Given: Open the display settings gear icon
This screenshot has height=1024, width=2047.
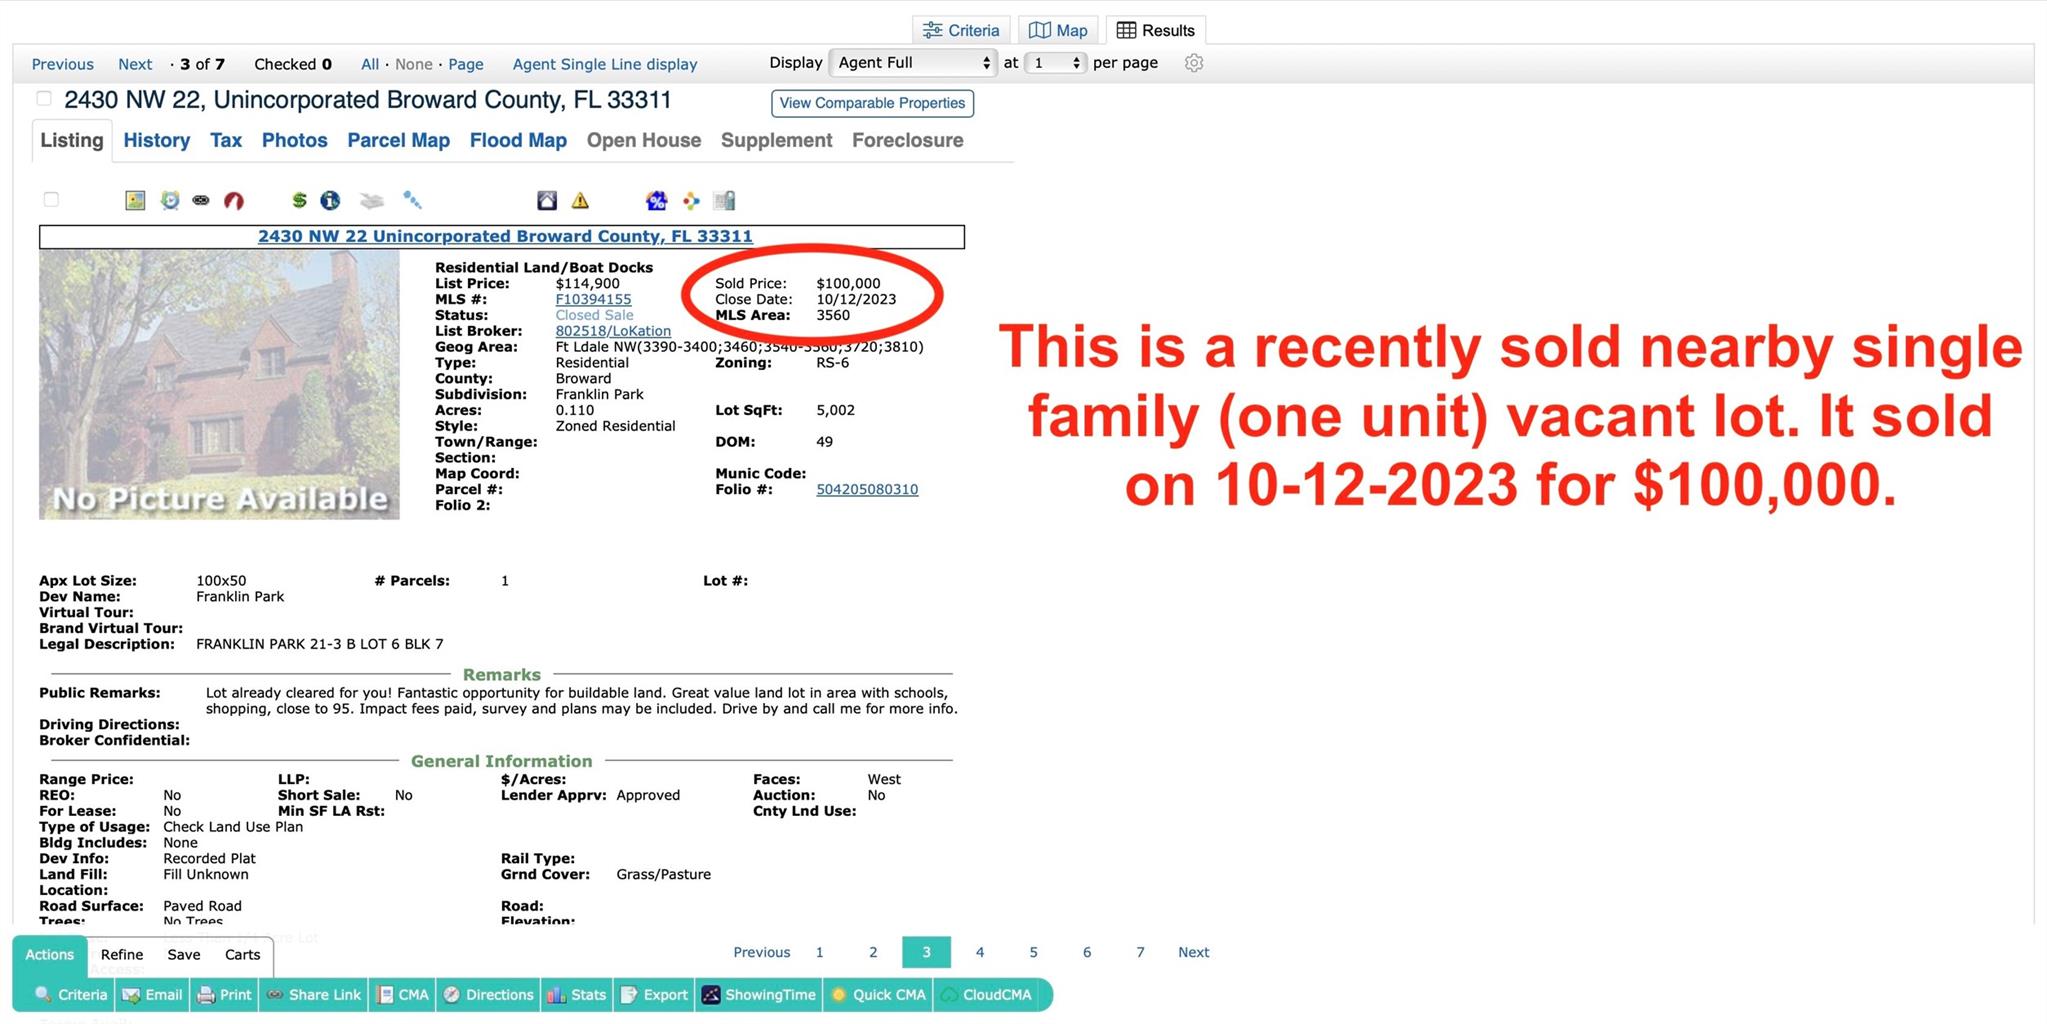Looking at the screenshot, I should [x=1193, y=63].
